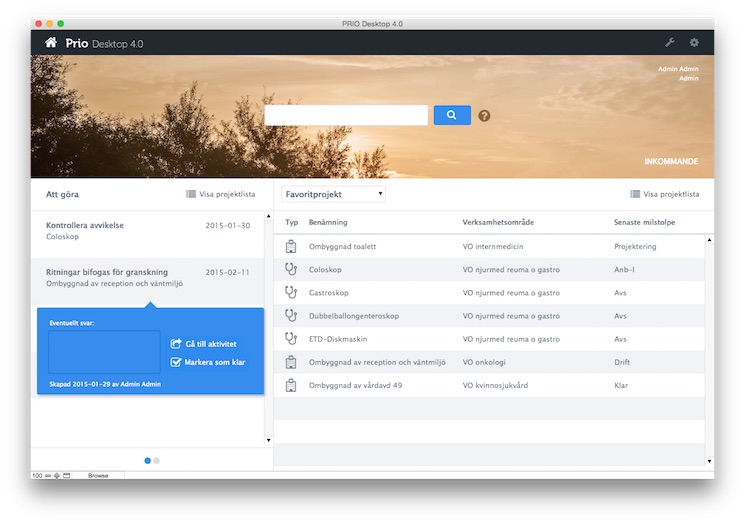
Task: Sort by Senaste milstolpe column header
Action: coord(644,222)
